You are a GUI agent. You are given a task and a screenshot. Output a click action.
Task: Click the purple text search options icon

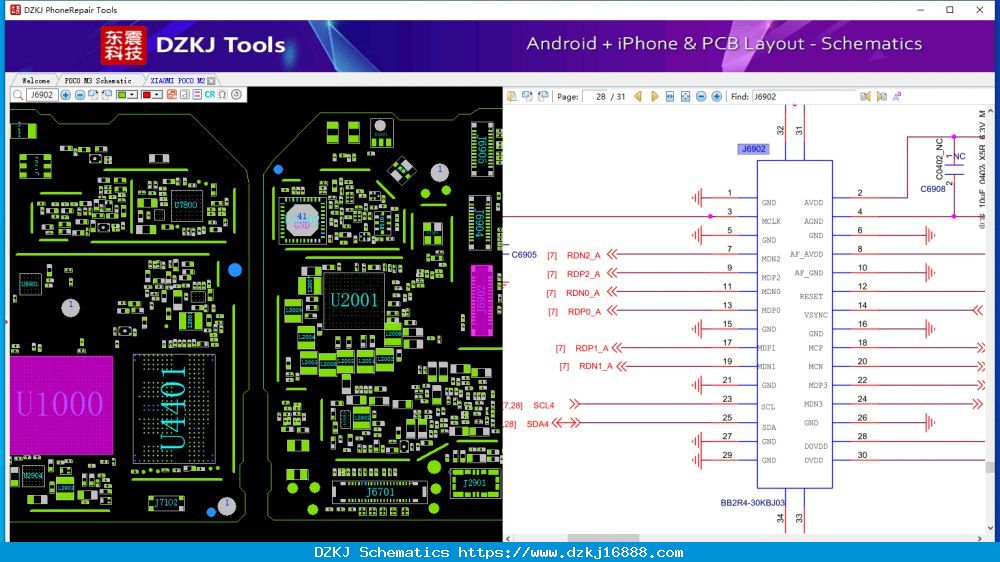coord(897,96)
